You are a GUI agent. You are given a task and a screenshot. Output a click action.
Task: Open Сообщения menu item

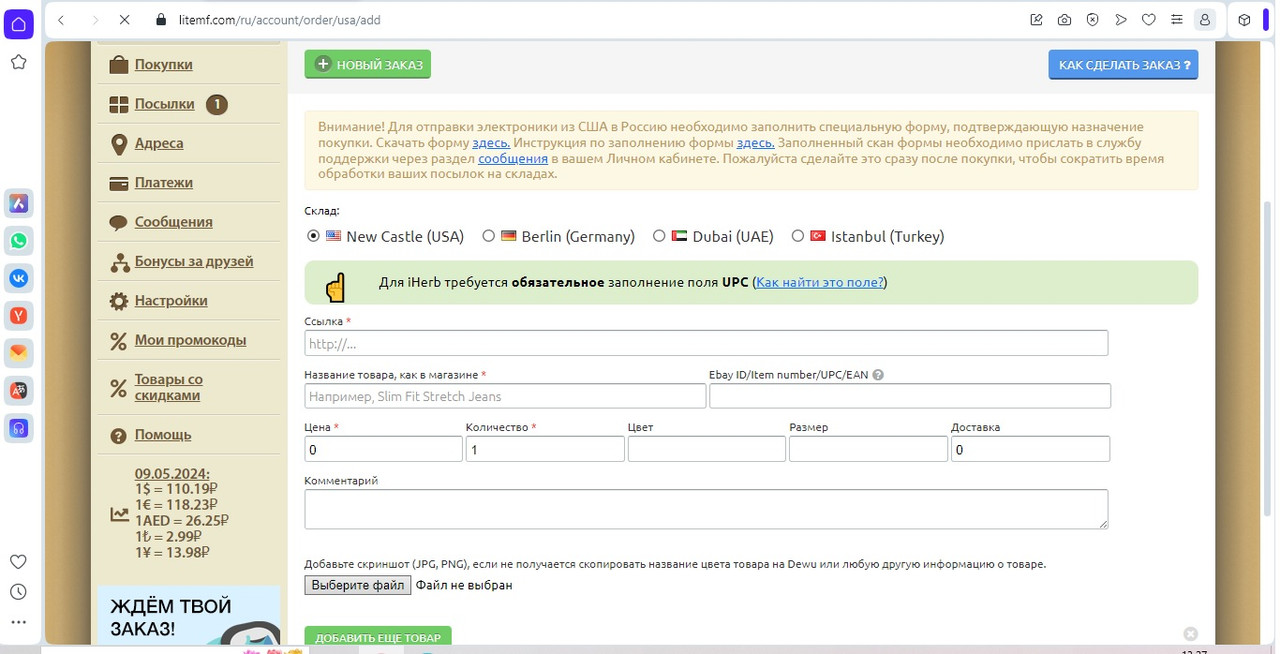(174, 222)
